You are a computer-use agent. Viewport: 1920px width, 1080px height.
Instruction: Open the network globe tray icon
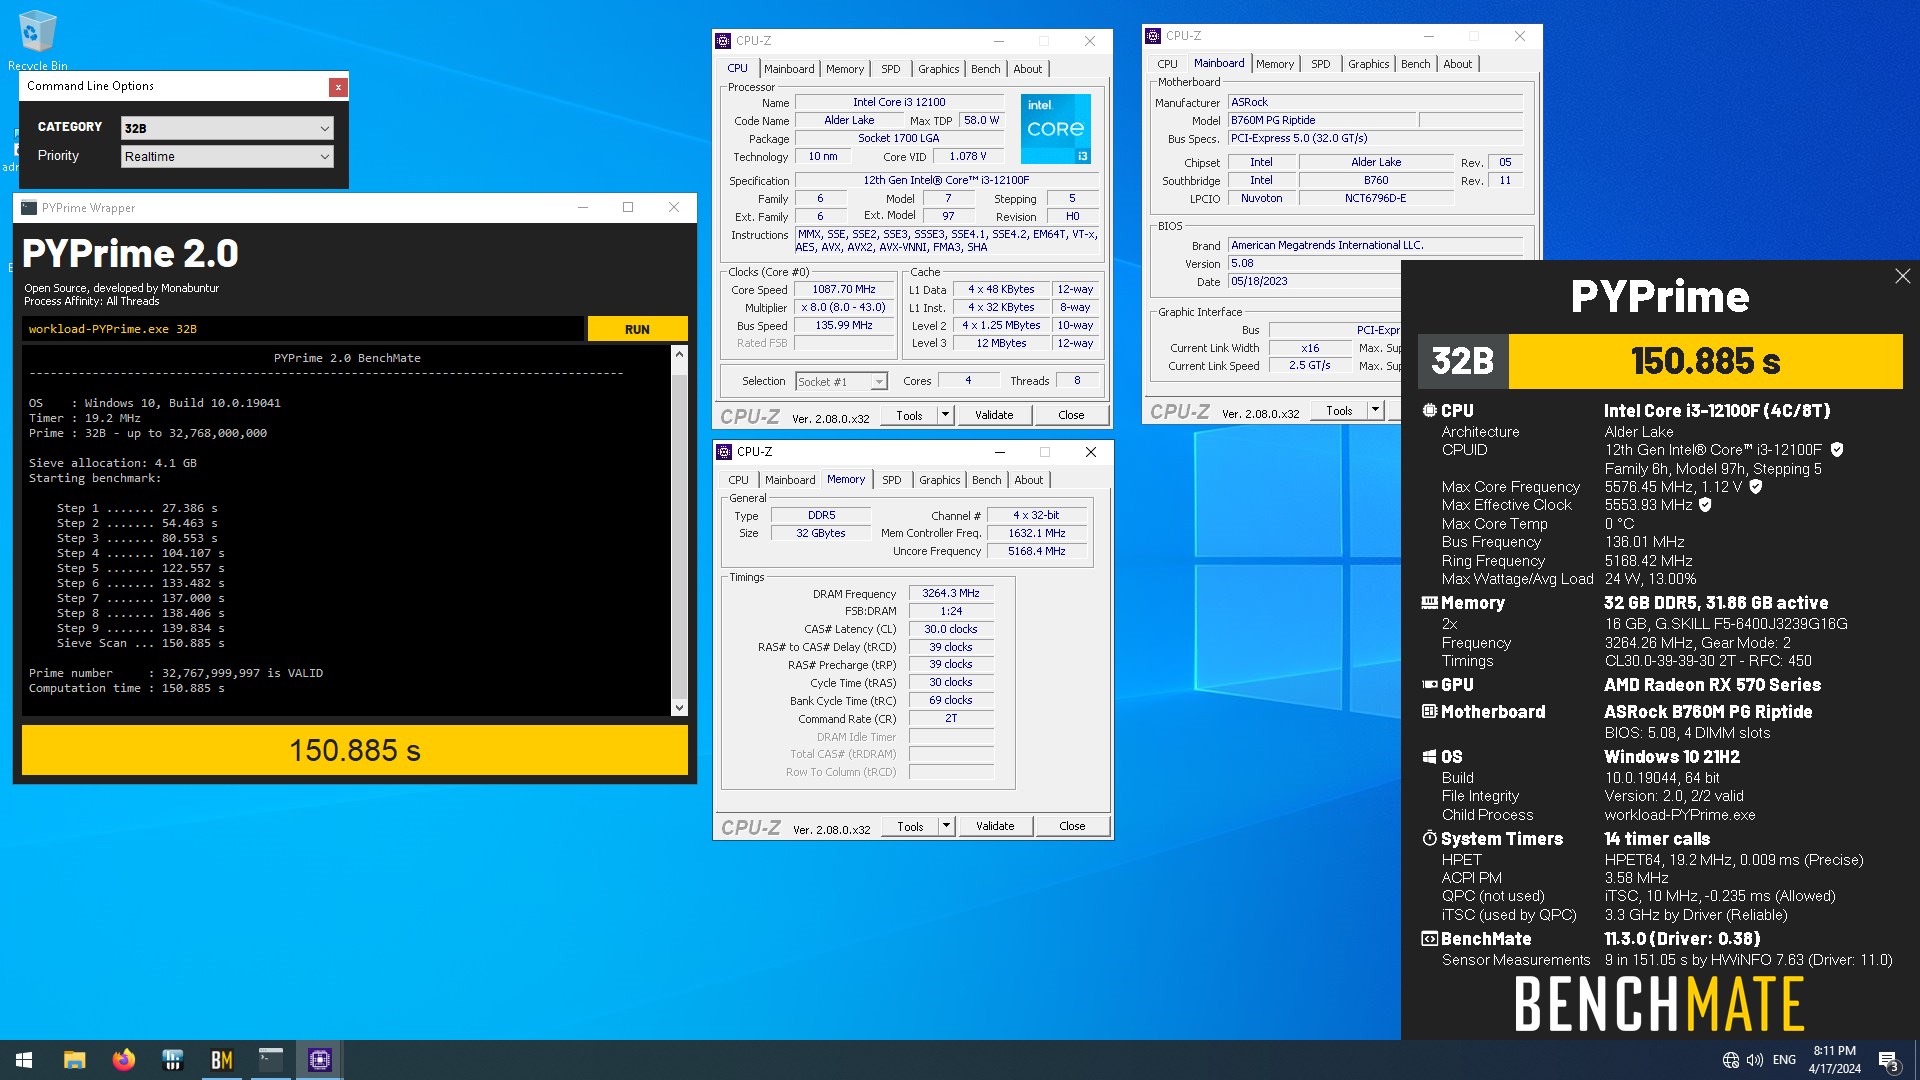(1731, 1060)
